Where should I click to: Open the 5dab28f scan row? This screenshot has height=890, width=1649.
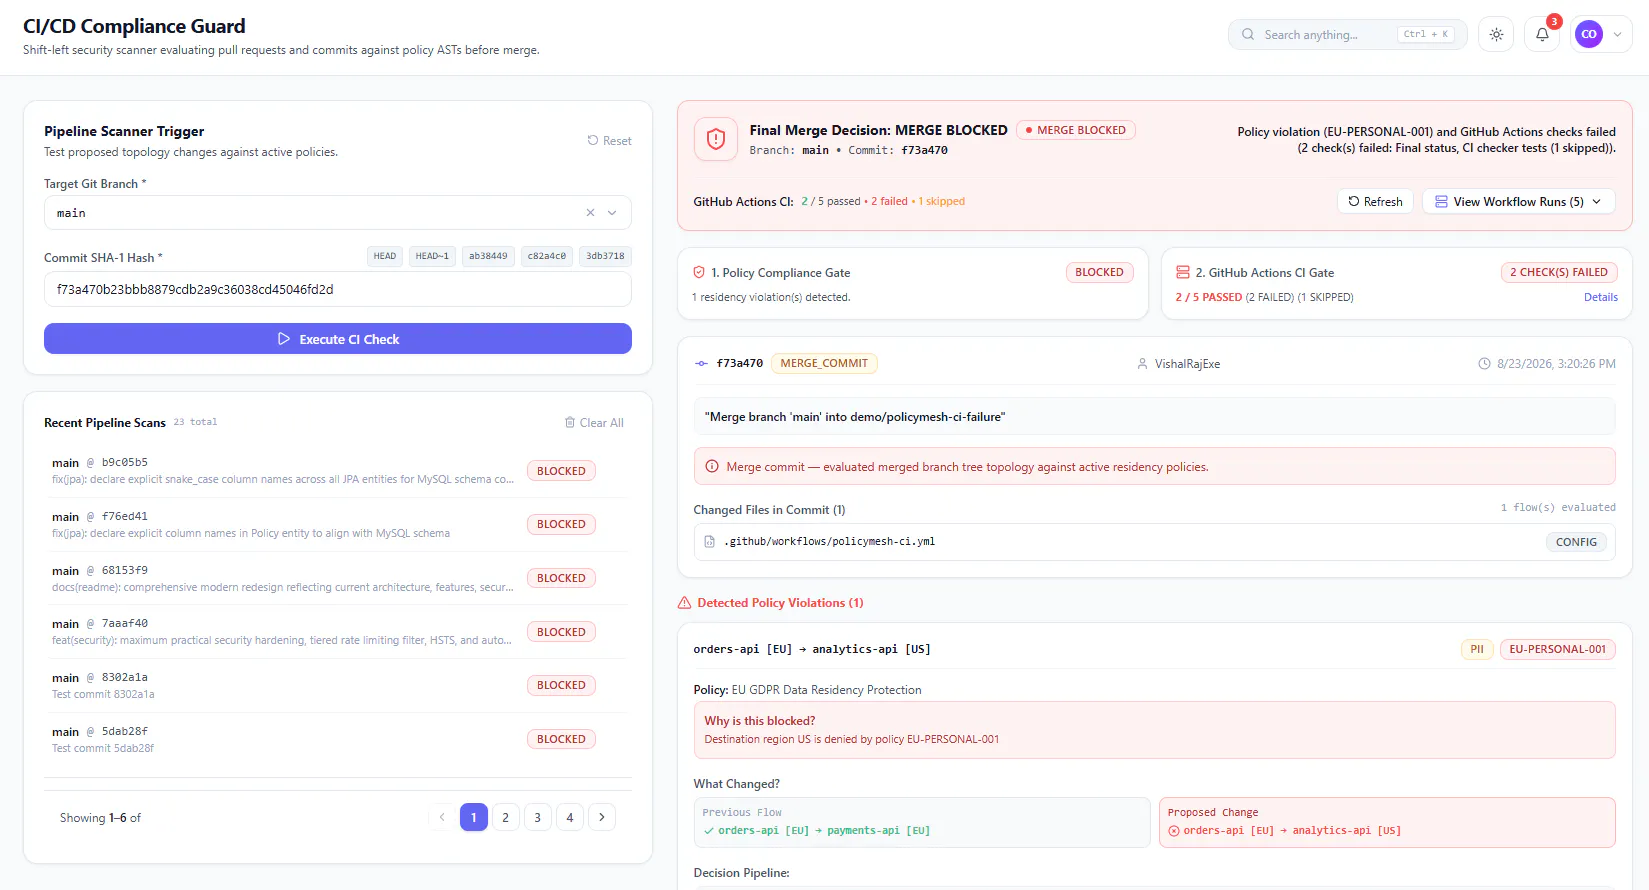click(x=338, y=739)
